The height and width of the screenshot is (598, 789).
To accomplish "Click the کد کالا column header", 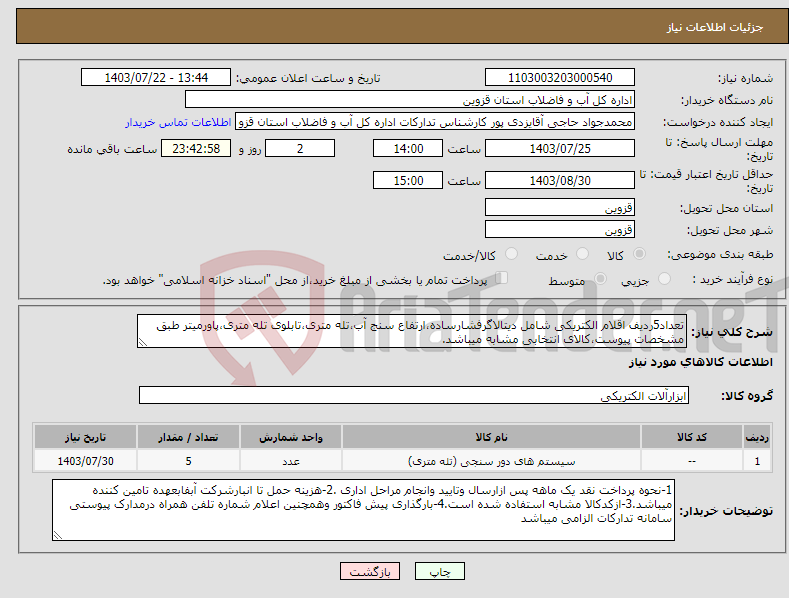I will (692, 437).
